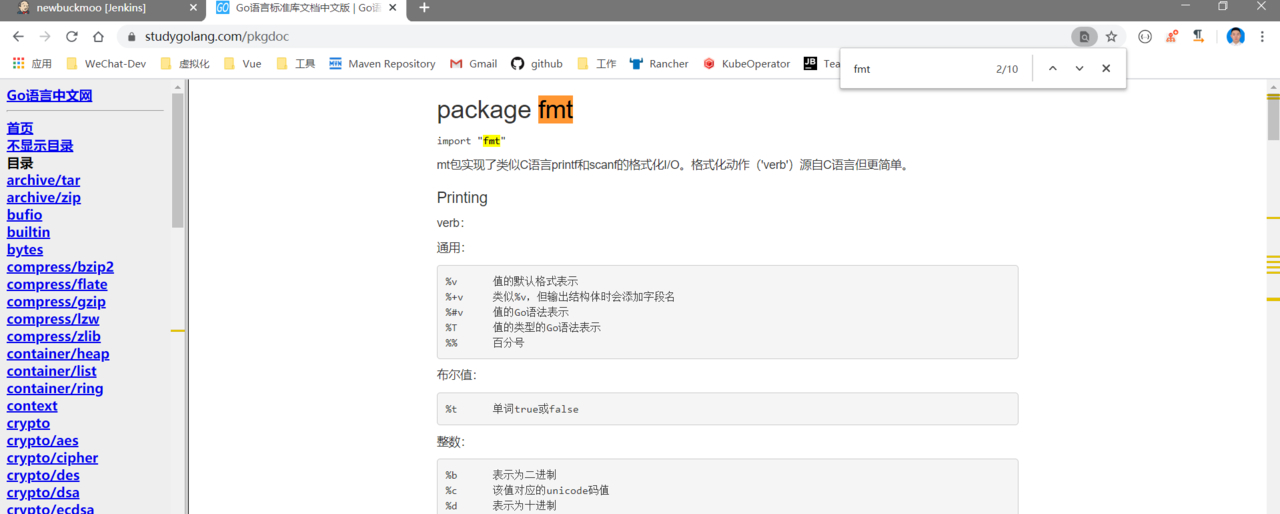Open the Gmail bookmark
1280x514 pixels.
pos(473,64)
